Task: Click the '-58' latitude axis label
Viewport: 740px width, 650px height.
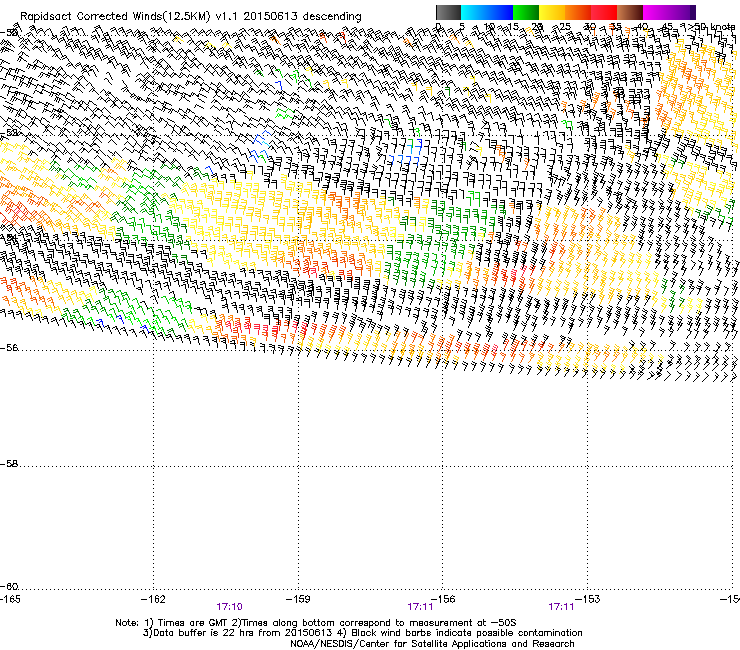Action: 9,464
